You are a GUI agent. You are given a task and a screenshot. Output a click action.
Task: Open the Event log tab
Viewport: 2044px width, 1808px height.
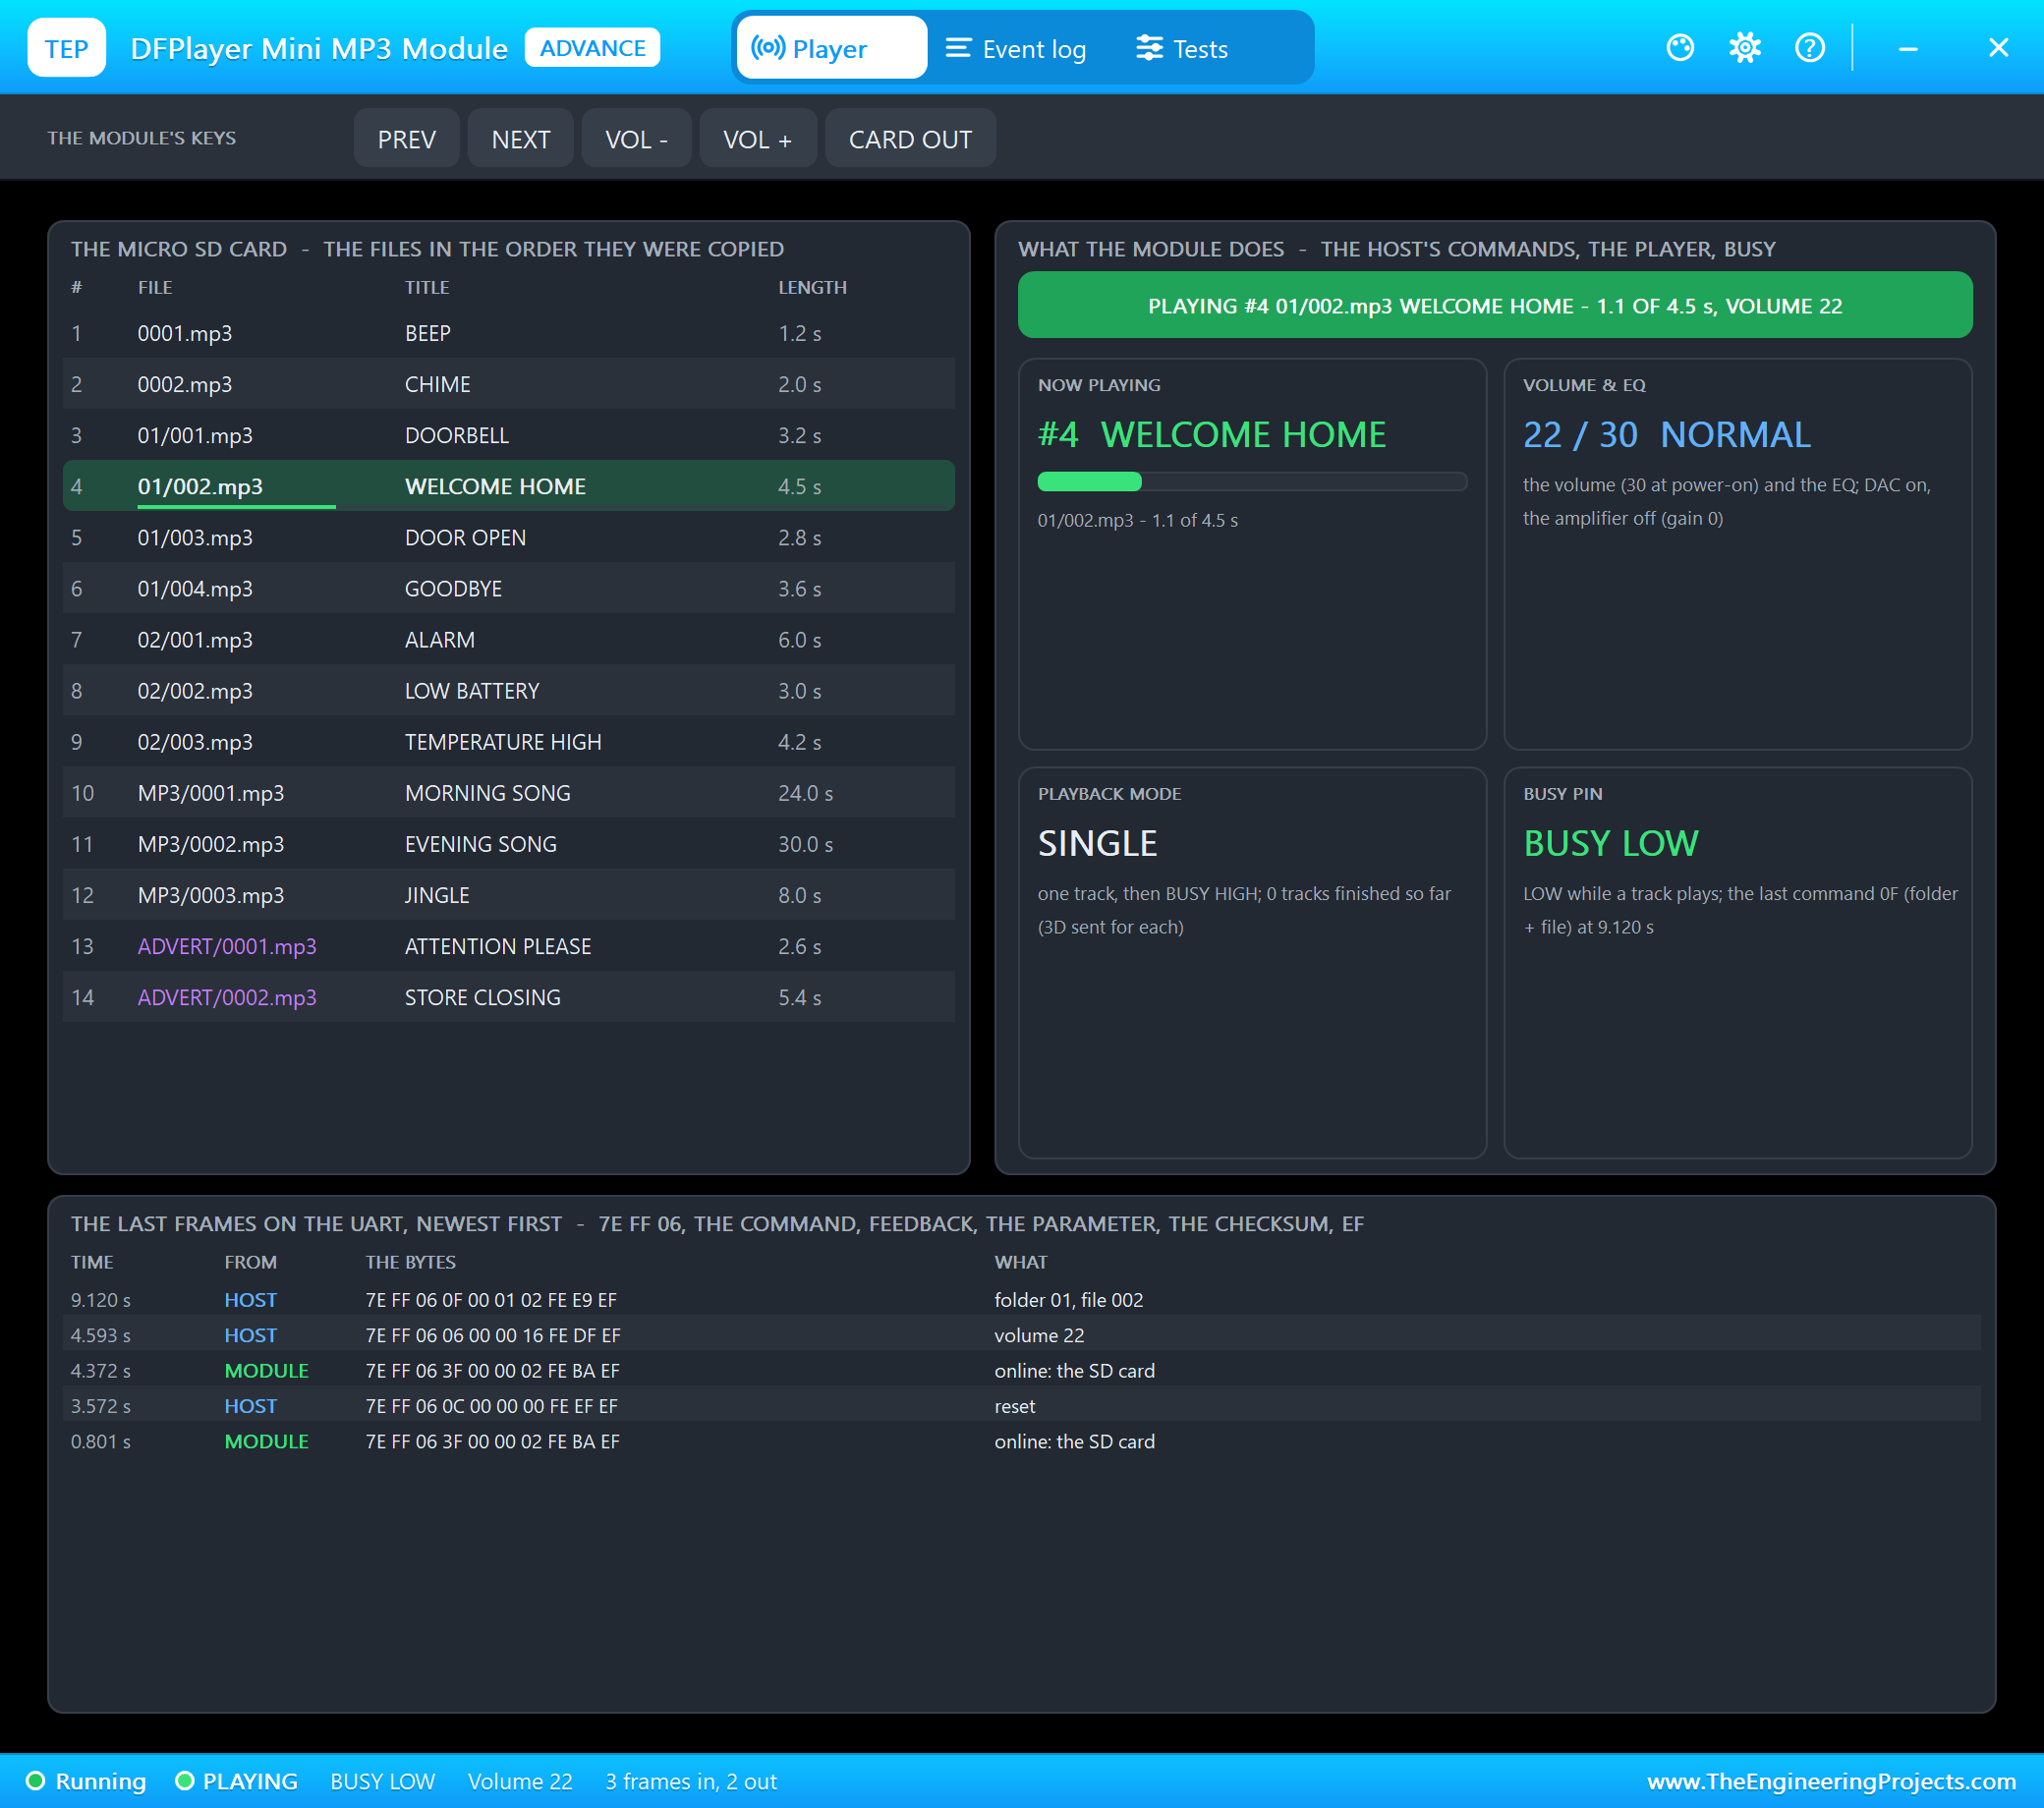point(1016,48)
